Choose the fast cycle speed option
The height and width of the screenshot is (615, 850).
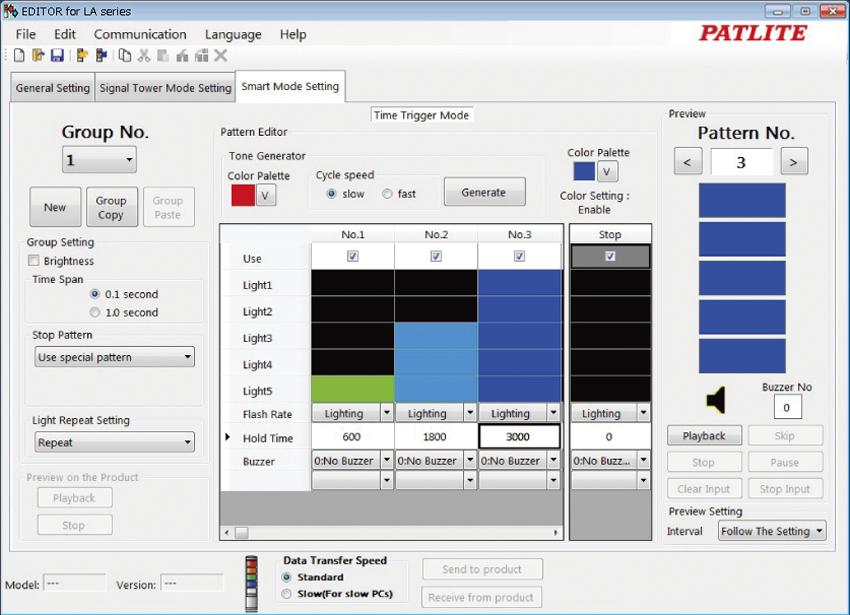pos(387,194)
